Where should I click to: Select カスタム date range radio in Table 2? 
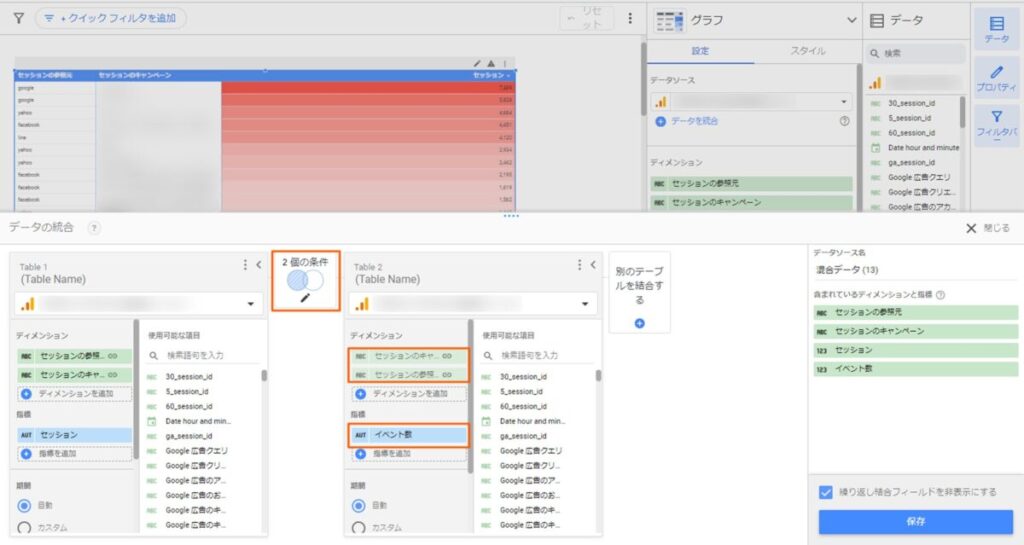(359, 527)
